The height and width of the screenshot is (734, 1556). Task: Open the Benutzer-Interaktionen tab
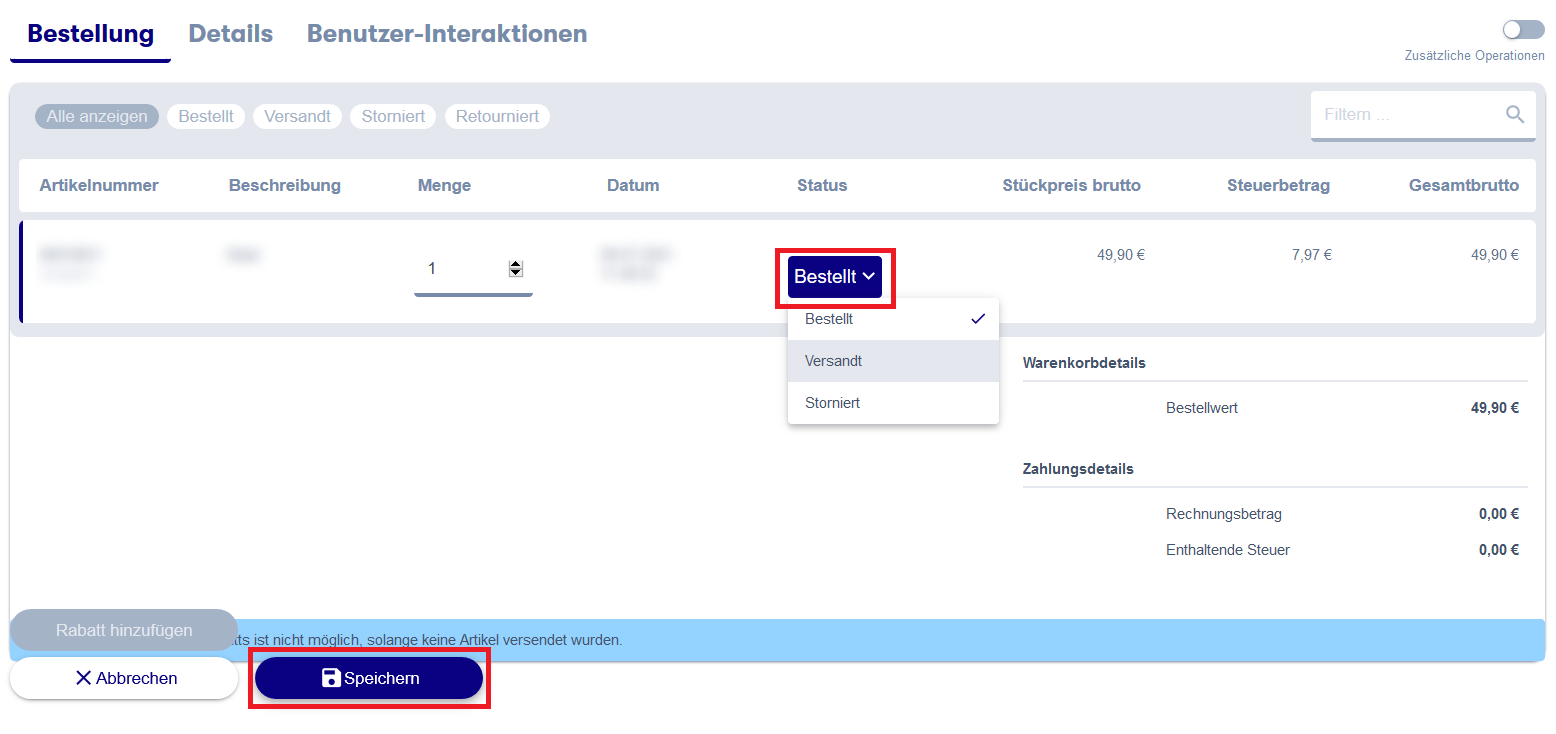(x=446, y=34)
